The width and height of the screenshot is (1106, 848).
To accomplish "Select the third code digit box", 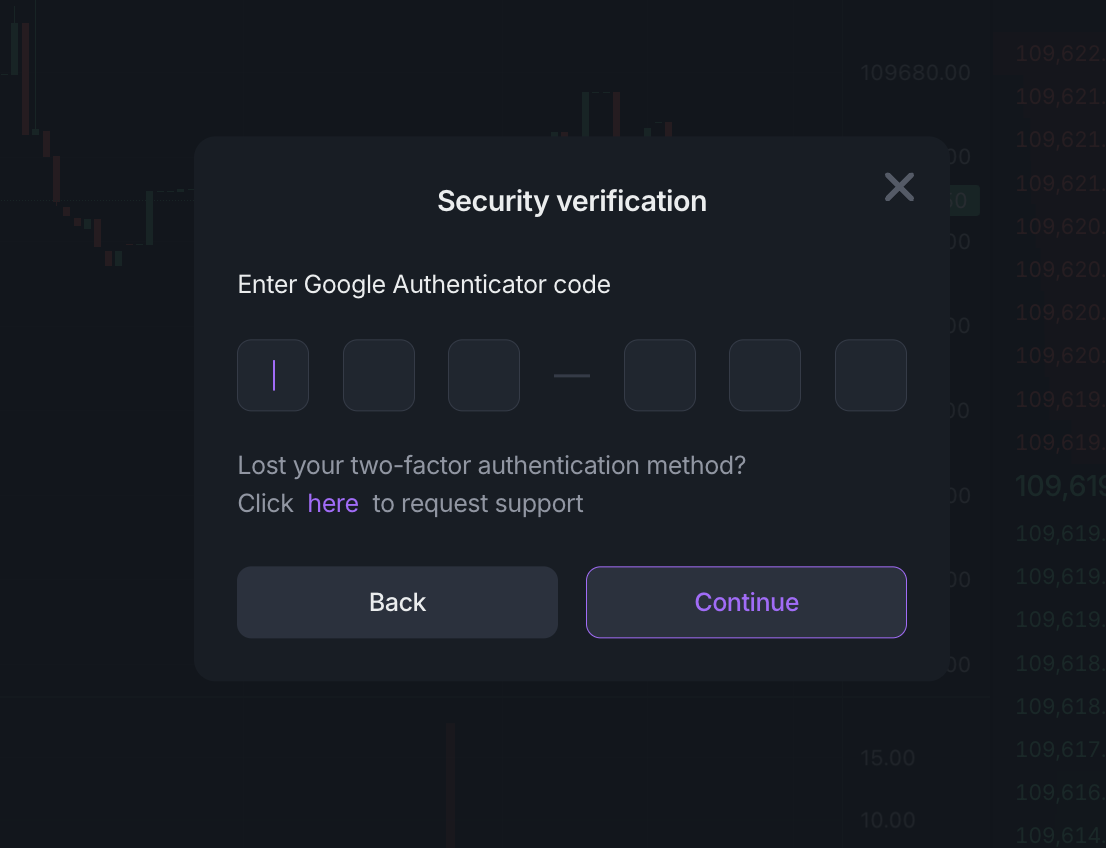I will point(484,375).
